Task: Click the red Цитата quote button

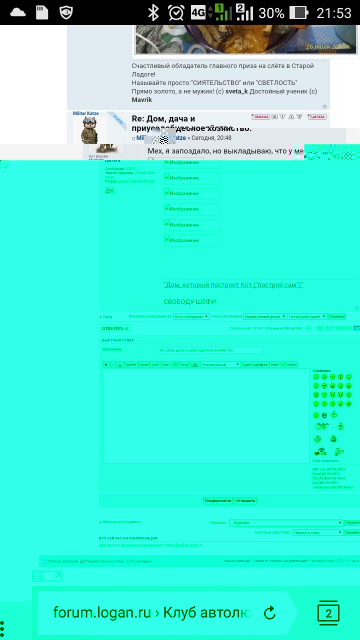Action: point(318,117)
